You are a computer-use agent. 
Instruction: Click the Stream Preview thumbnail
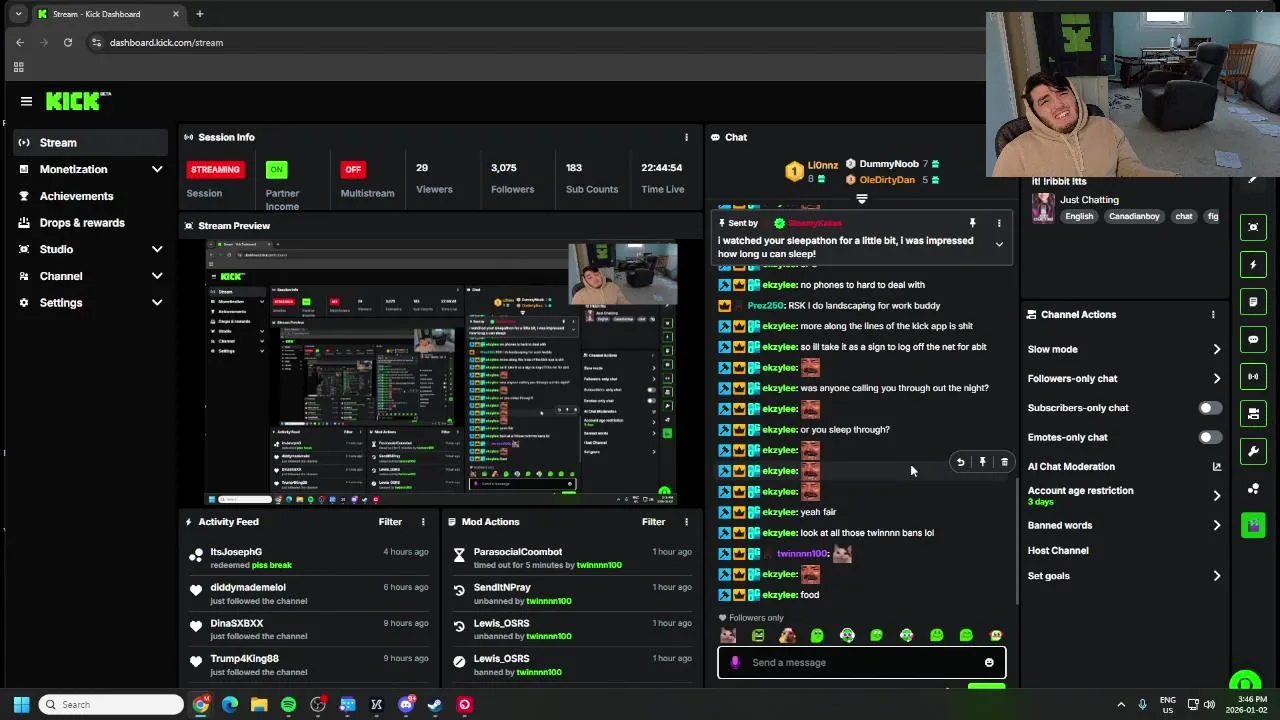441,370
